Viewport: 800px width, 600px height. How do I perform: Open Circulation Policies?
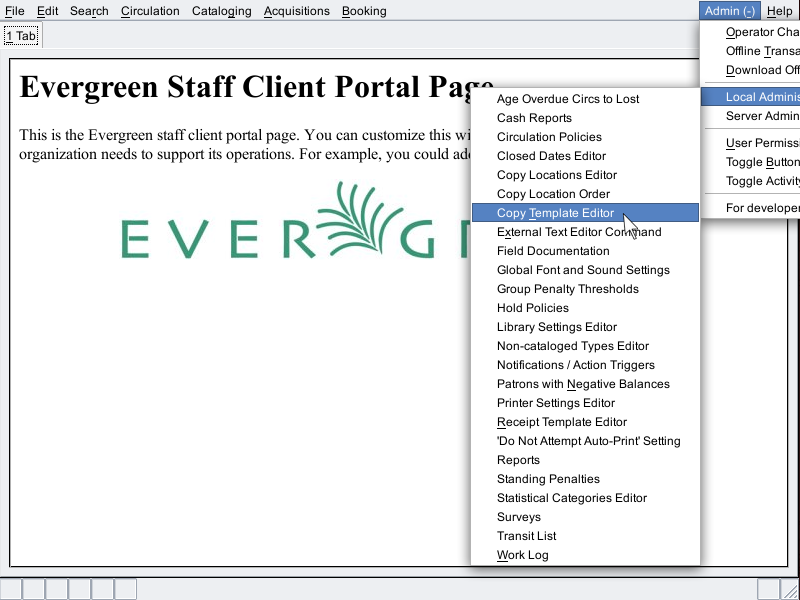tap(585, 137)
